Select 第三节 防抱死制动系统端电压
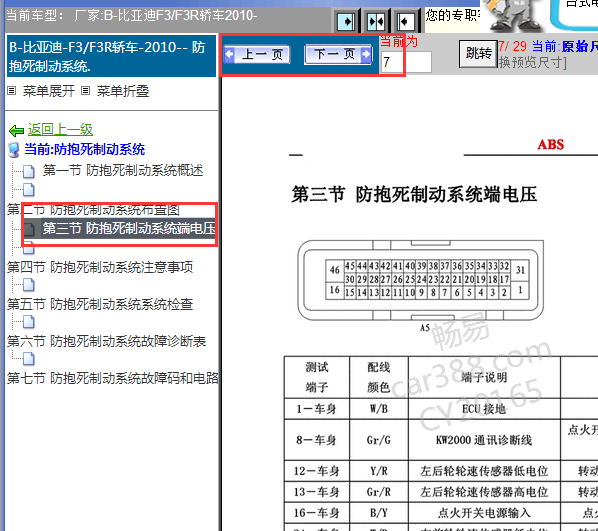The height and width of the screenshot is (531, 598). (129, 228)
